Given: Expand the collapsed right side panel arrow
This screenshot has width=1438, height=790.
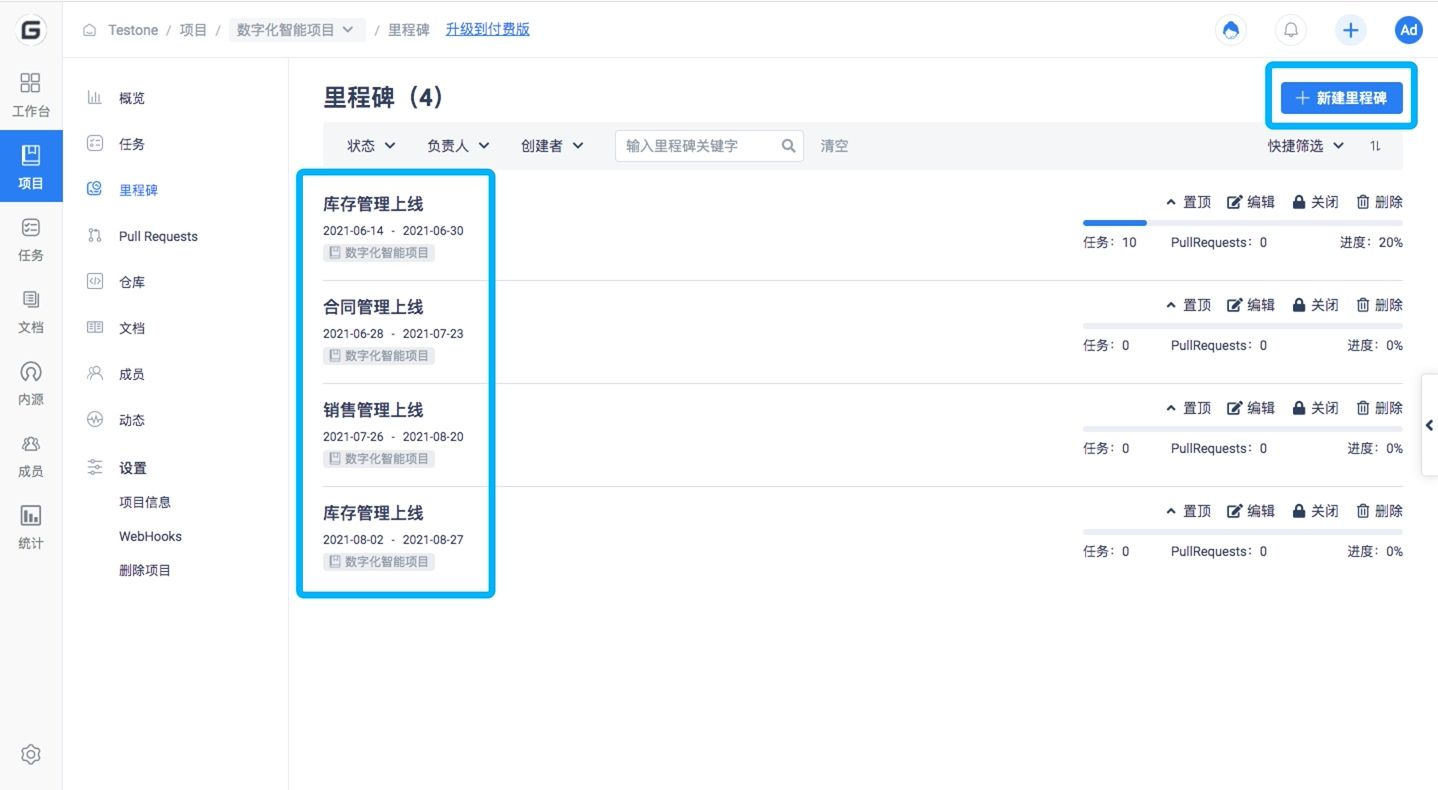Looking at the screenshot, I should (x=1429, y=425).
